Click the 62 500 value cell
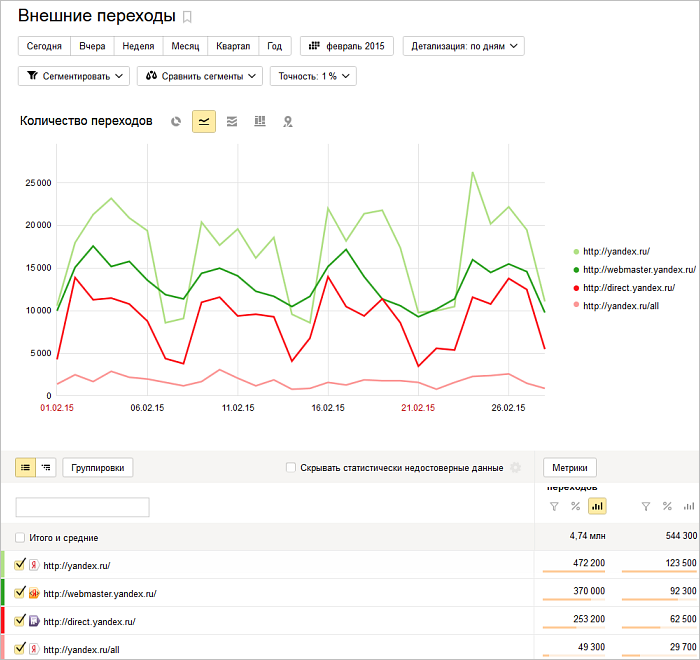 pyautogui.click(x=683, y=618)
